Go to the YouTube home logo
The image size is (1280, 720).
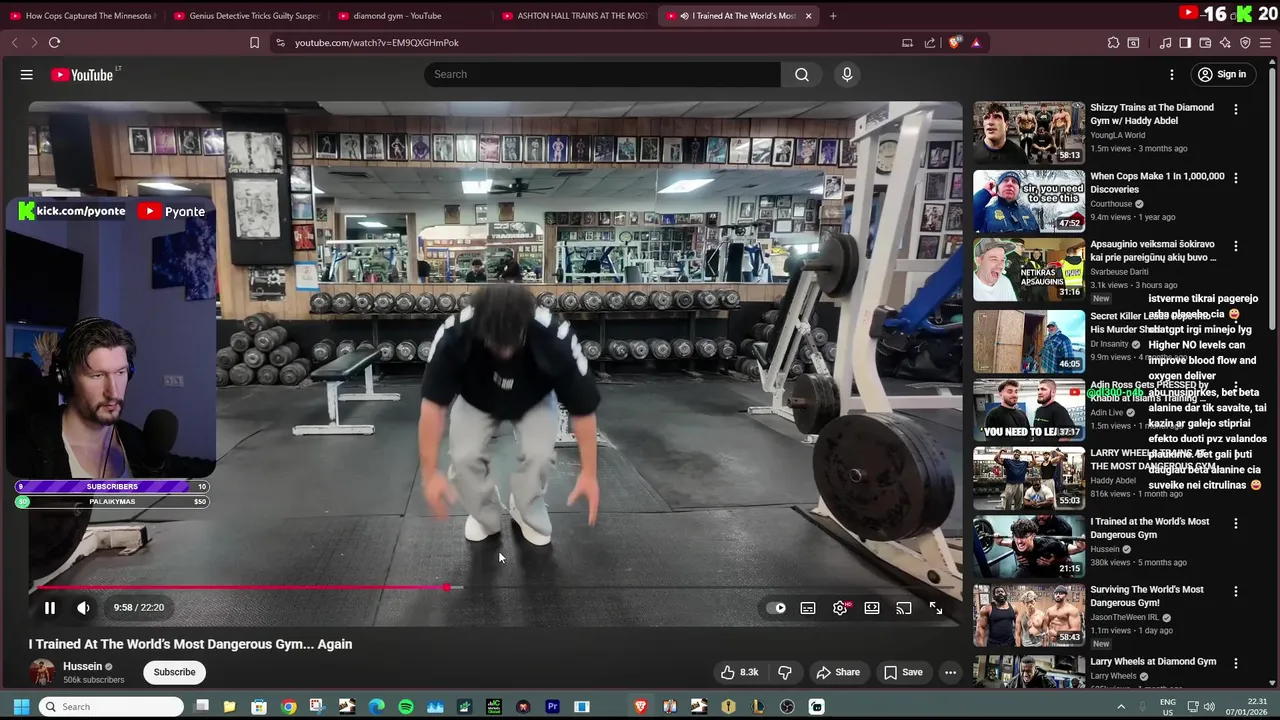click(x=83, y=74)
